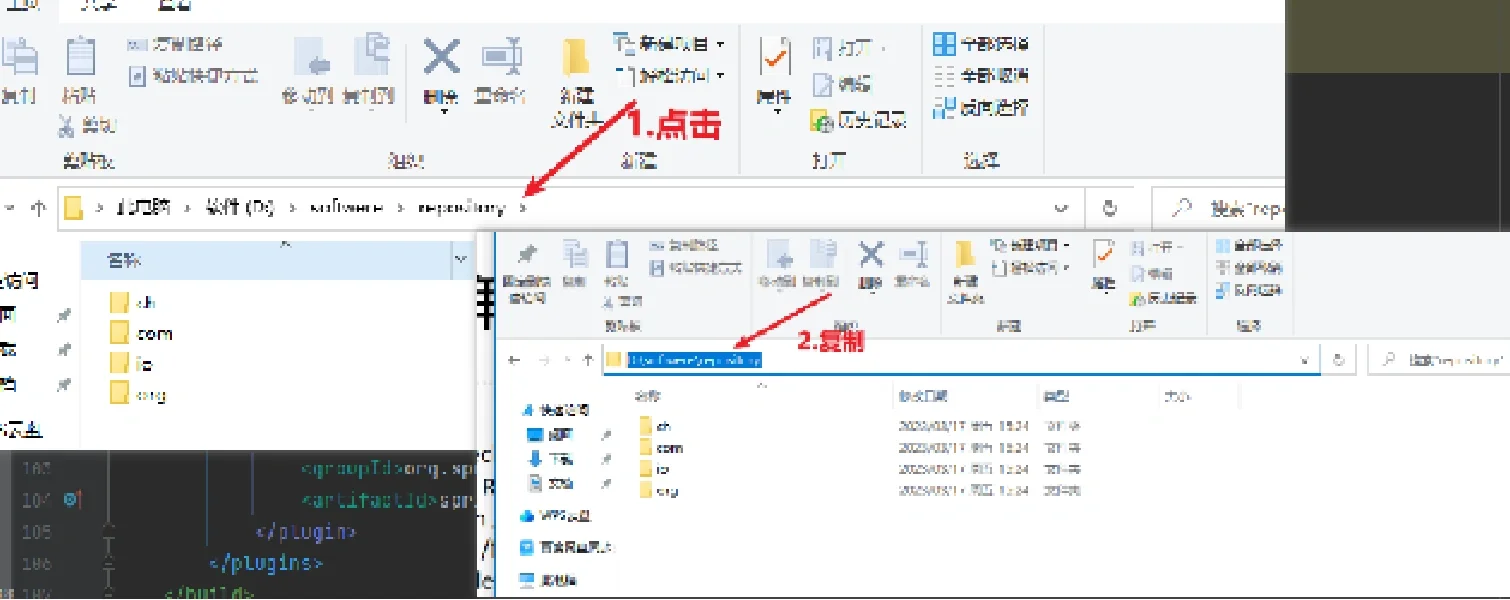This screenshot has height=600, width=1510.
Task: Open the address bar history dropdown arrow
Action: [1060, 207]
